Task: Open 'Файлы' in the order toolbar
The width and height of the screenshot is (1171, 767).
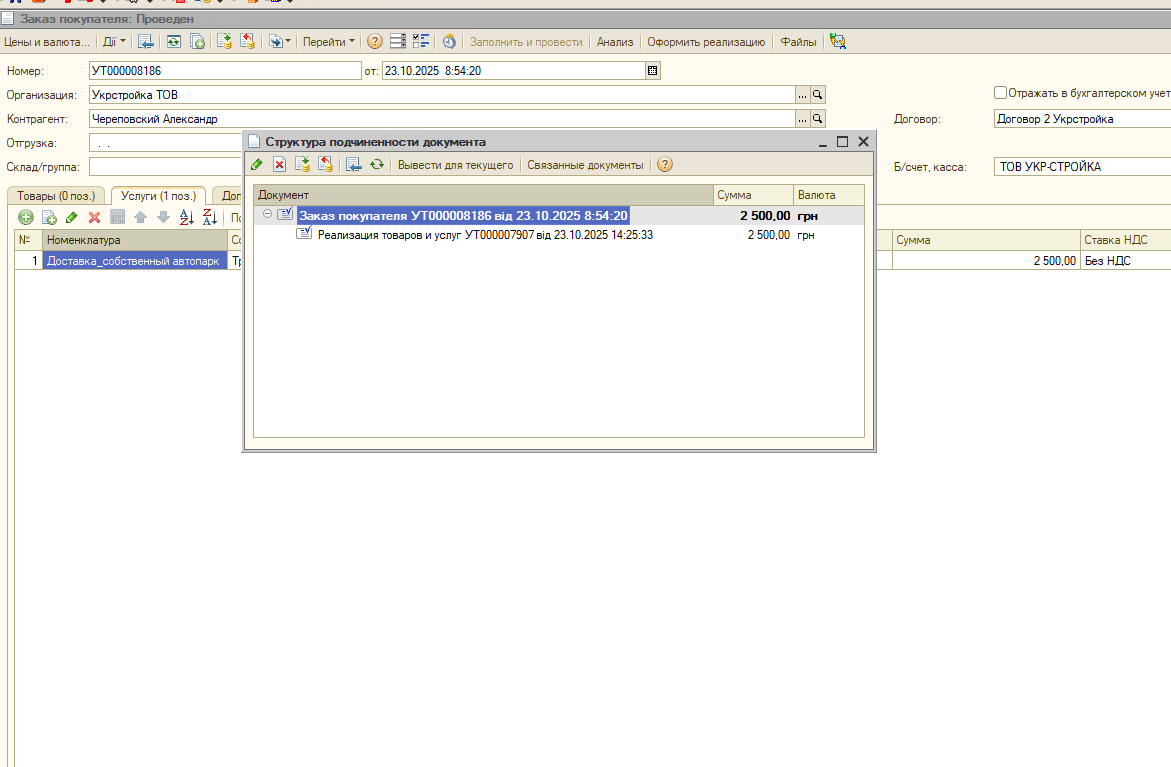Action: (798, 42)
